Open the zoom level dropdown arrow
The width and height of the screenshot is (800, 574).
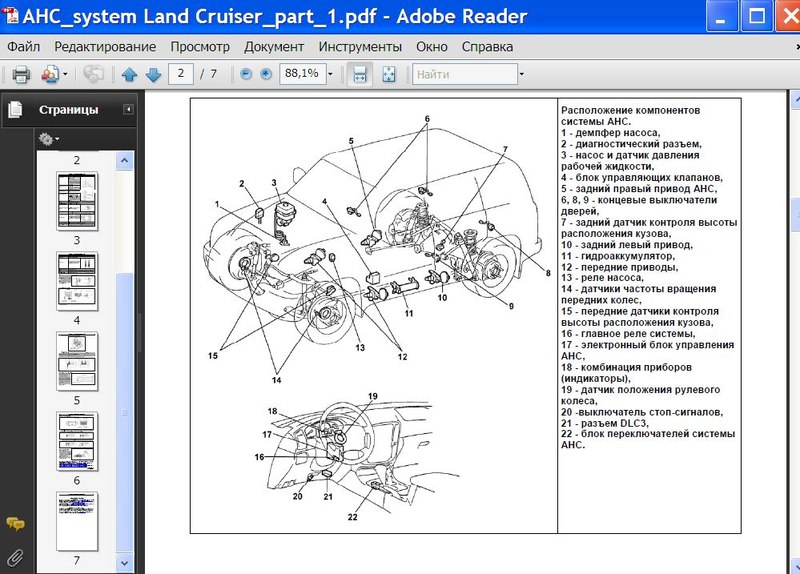click(330, 74)
